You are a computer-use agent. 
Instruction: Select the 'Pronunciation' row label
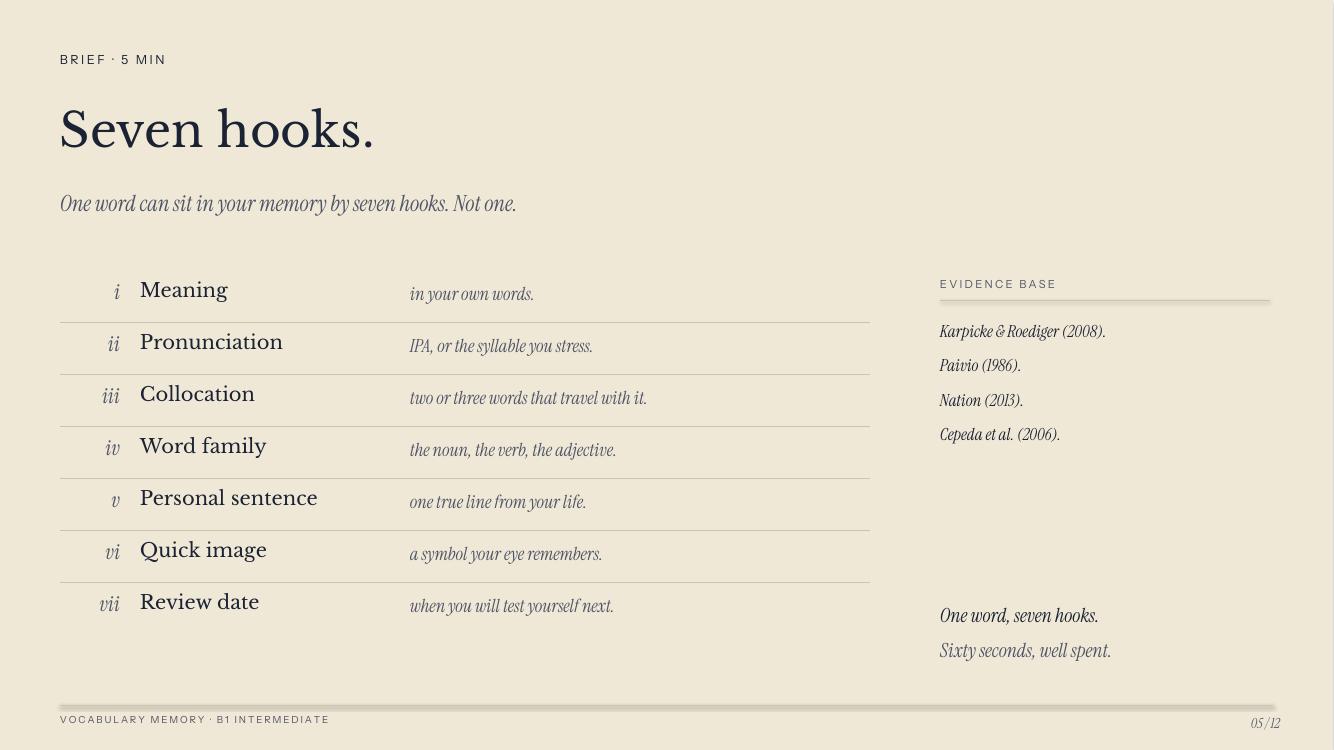pos(211,342)
